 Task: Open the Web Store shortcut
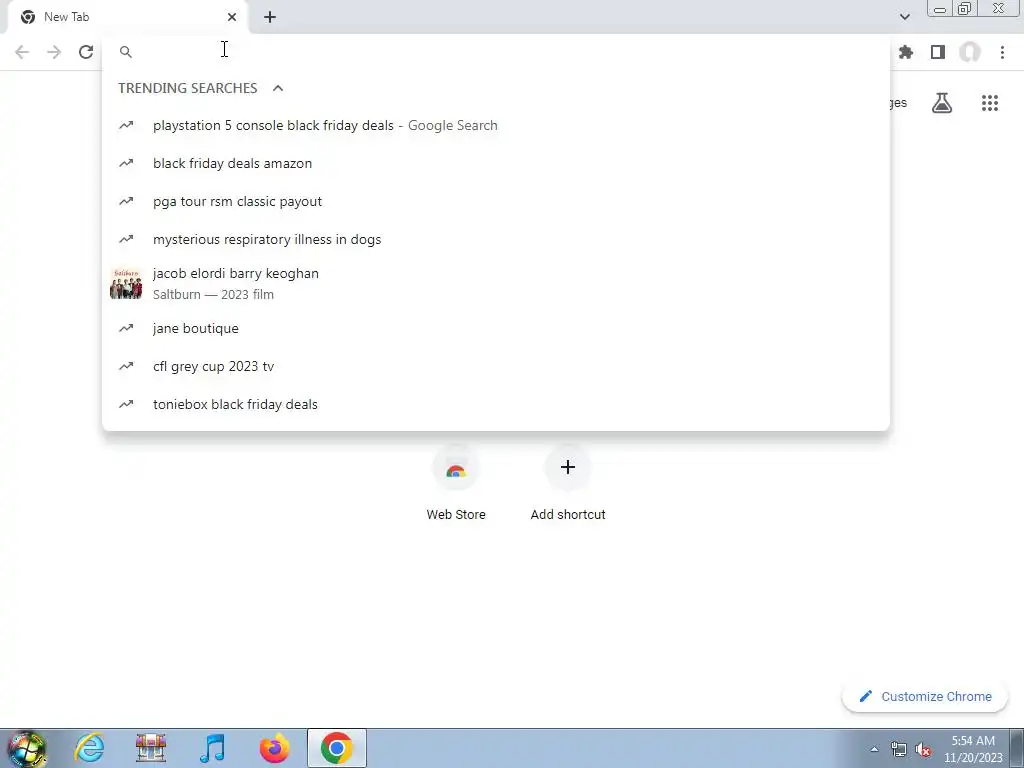coord(456,483)
